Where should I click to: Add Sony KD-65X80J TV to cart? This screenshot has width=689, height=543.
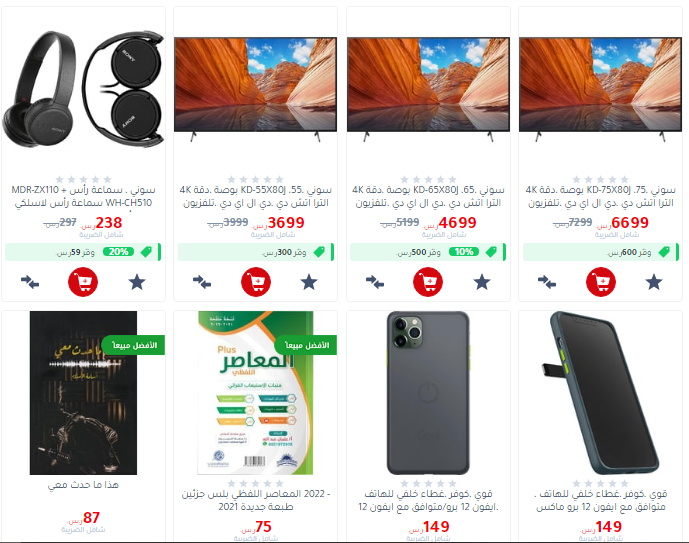coord(428,282)
